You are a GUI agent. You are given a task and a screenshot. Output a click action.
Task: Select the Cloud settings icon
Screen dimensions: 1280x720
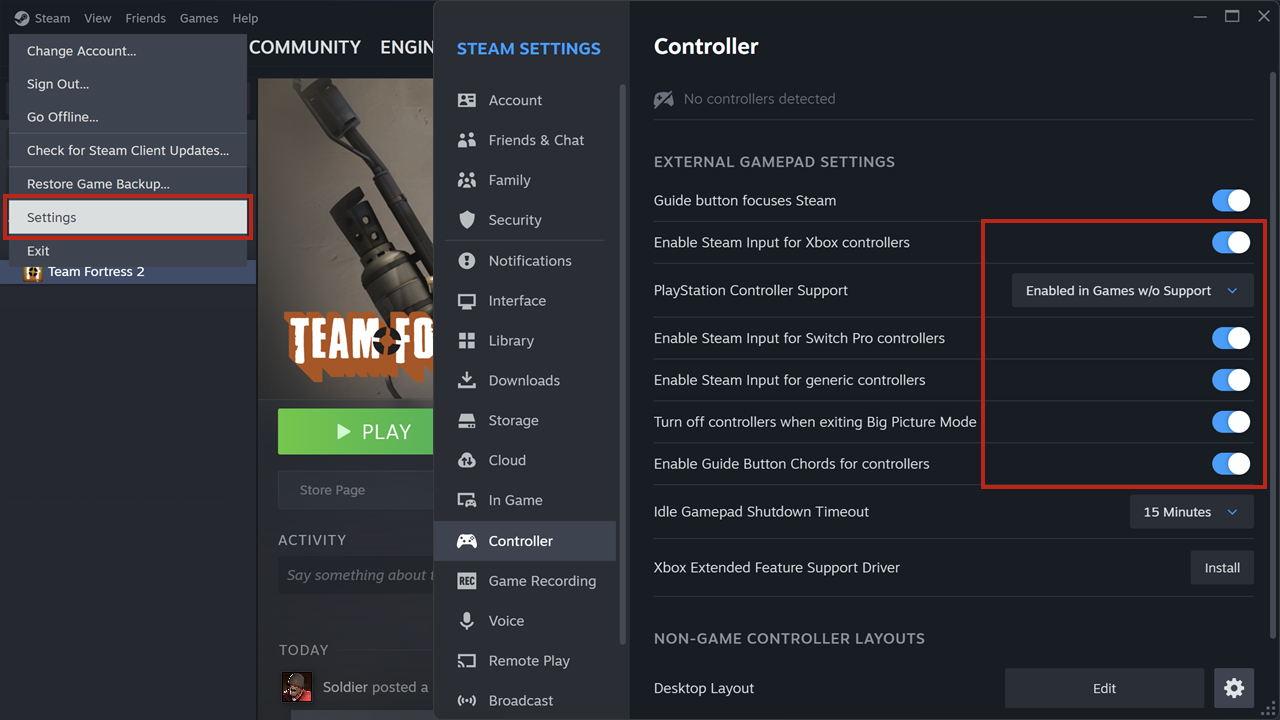467,460
